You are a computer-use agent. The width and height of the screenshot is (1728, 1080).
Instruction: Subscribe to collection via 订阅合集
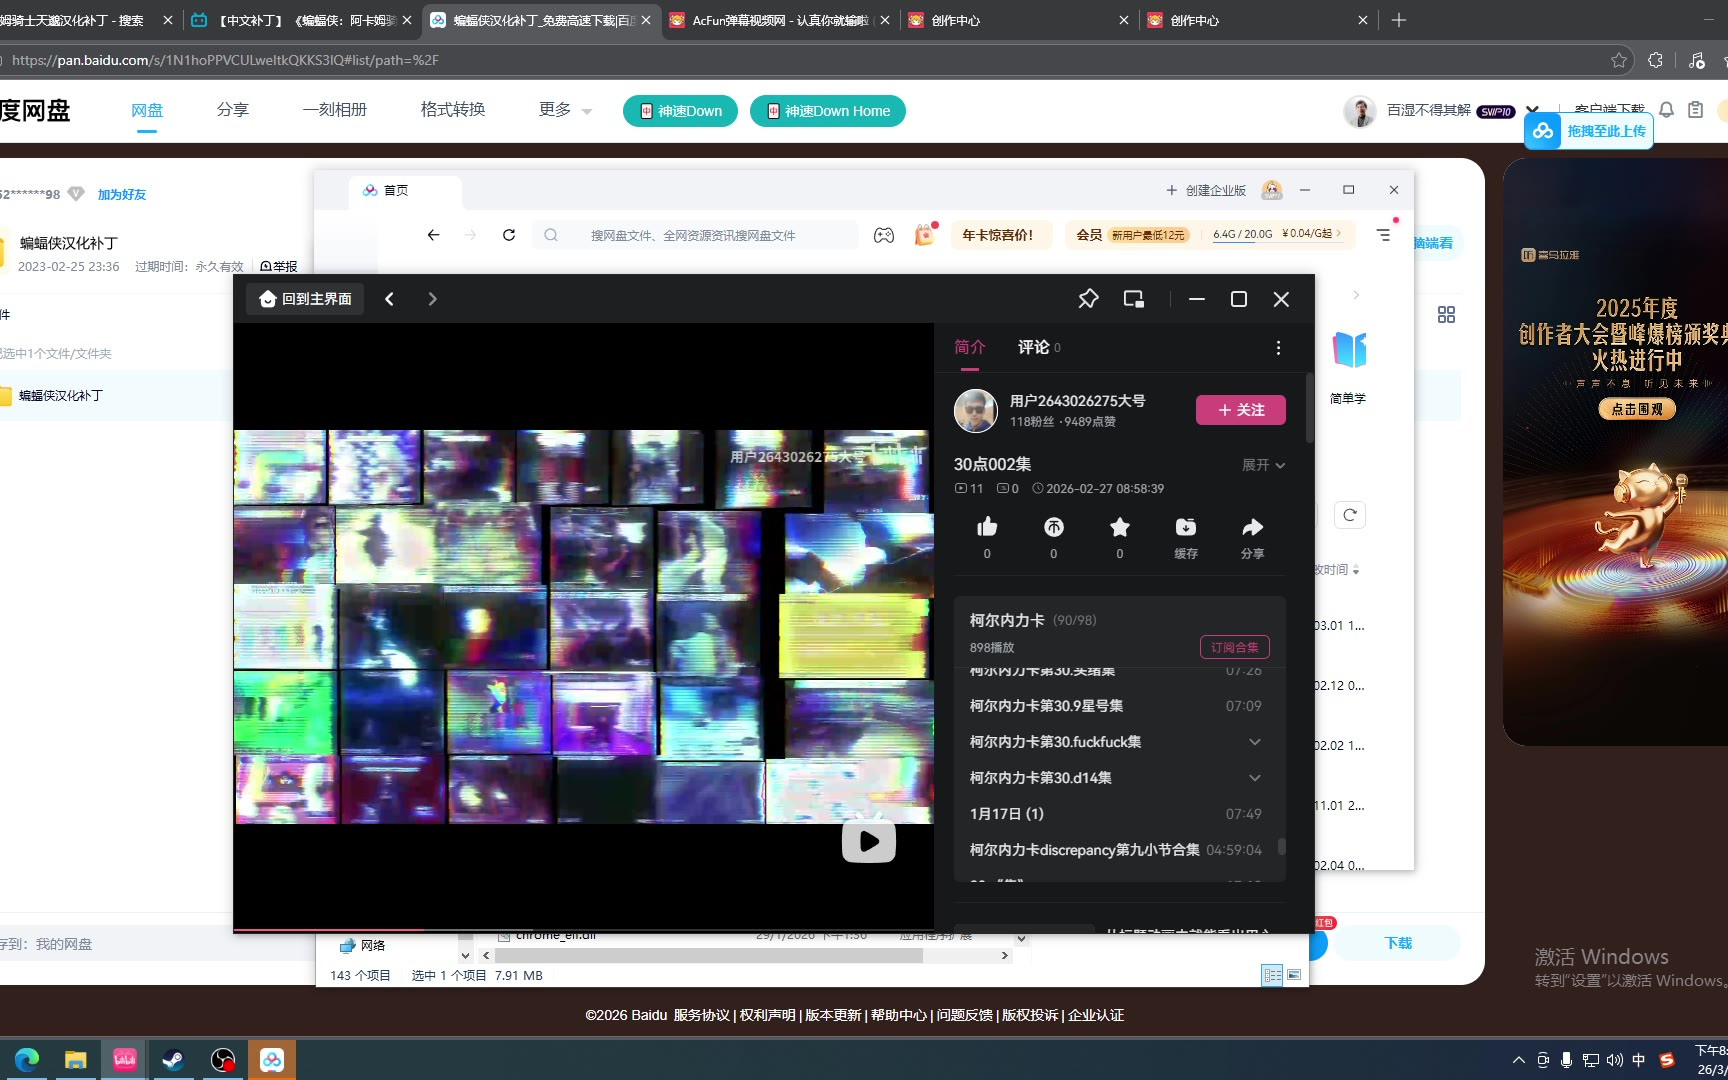[1234, 647]
